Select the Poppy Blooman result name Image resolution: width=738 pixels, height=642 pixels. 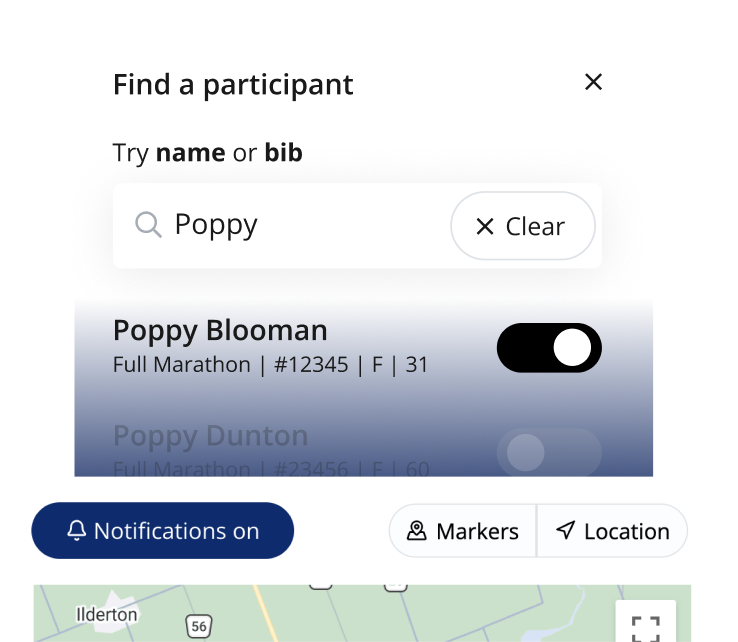pos(220,331)
